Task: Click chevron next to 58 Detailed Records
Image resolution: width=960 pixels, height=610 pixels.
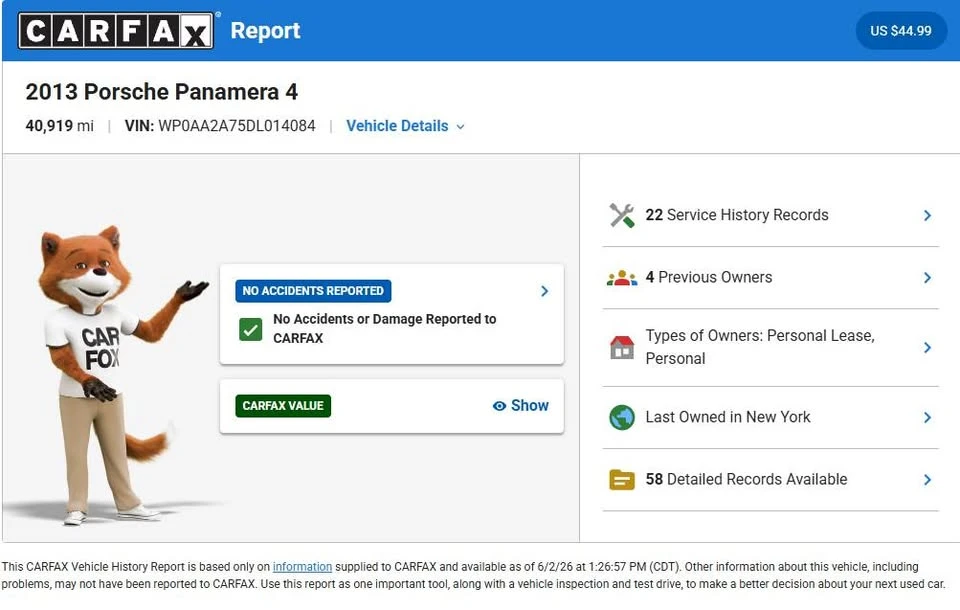Action: [x=928, y=480]
